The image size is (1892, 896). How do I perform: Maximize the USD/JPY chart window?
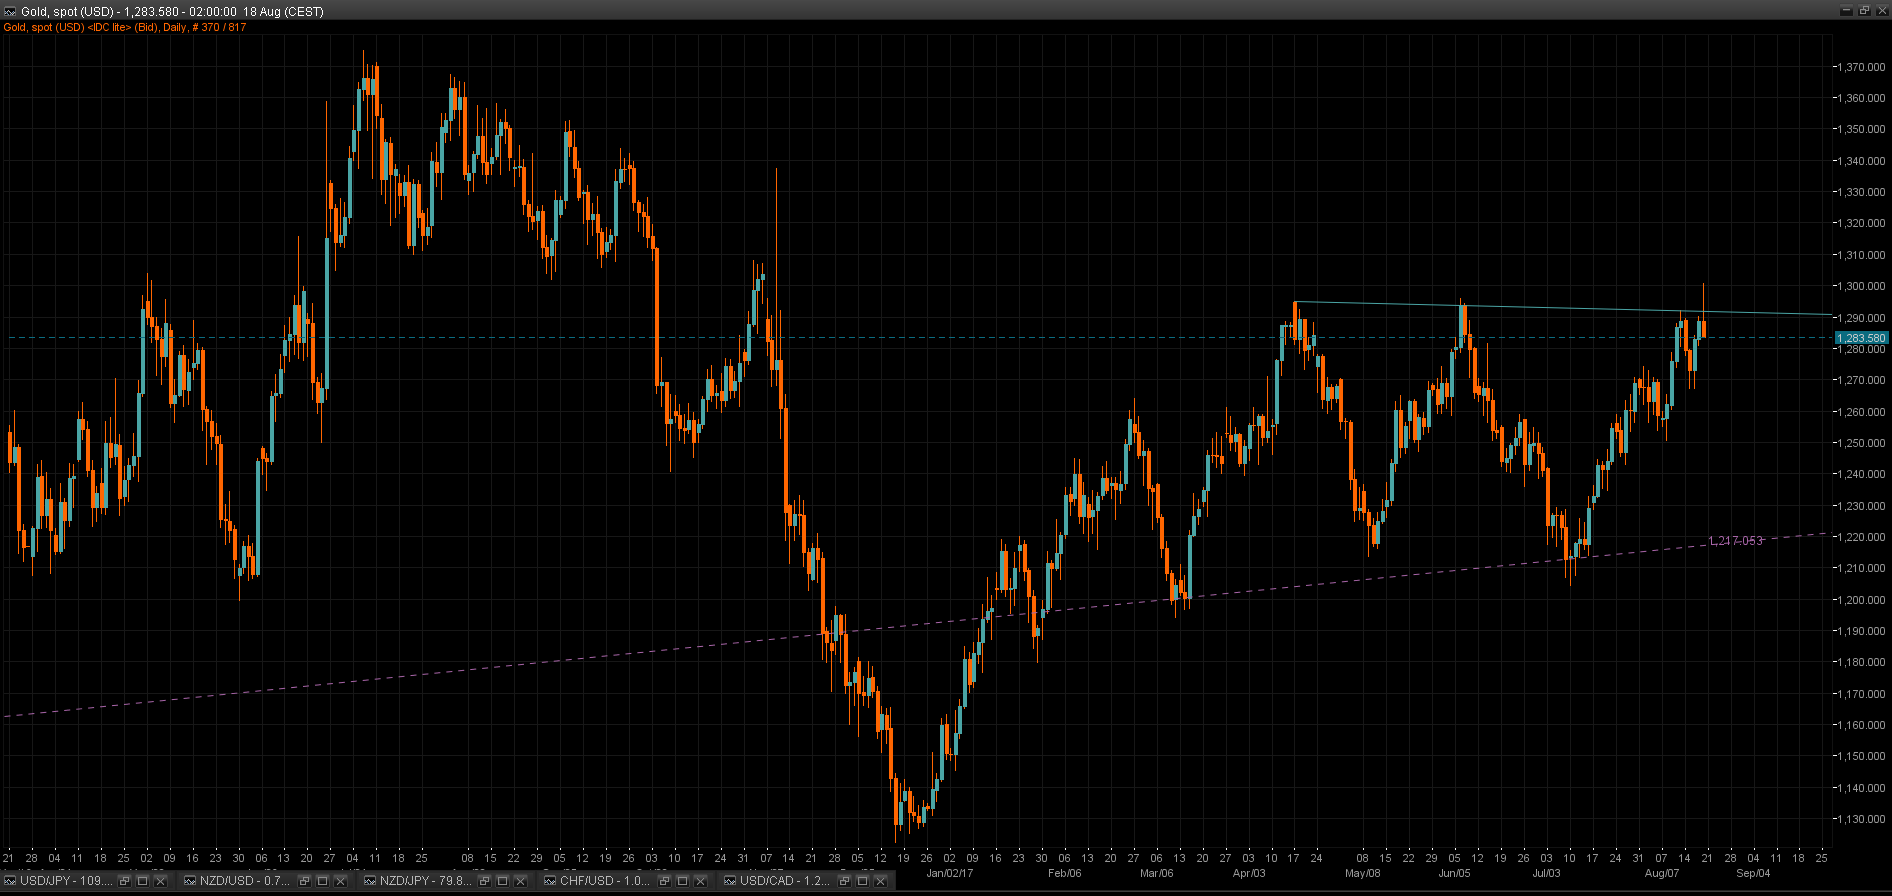pos(142,881)
